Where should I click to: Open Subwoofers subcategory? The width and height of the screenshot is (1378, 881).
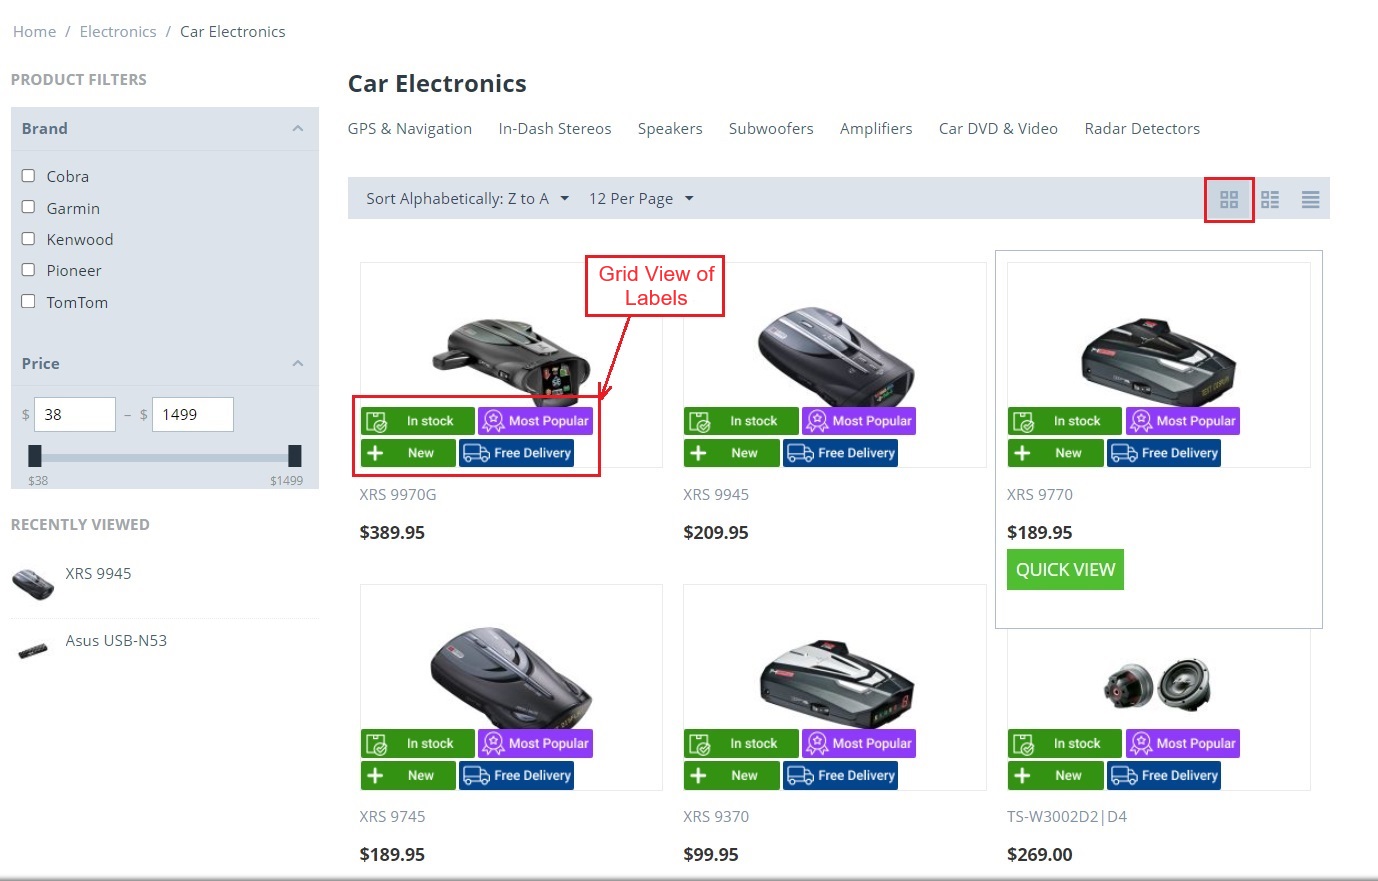click(771, 129)
